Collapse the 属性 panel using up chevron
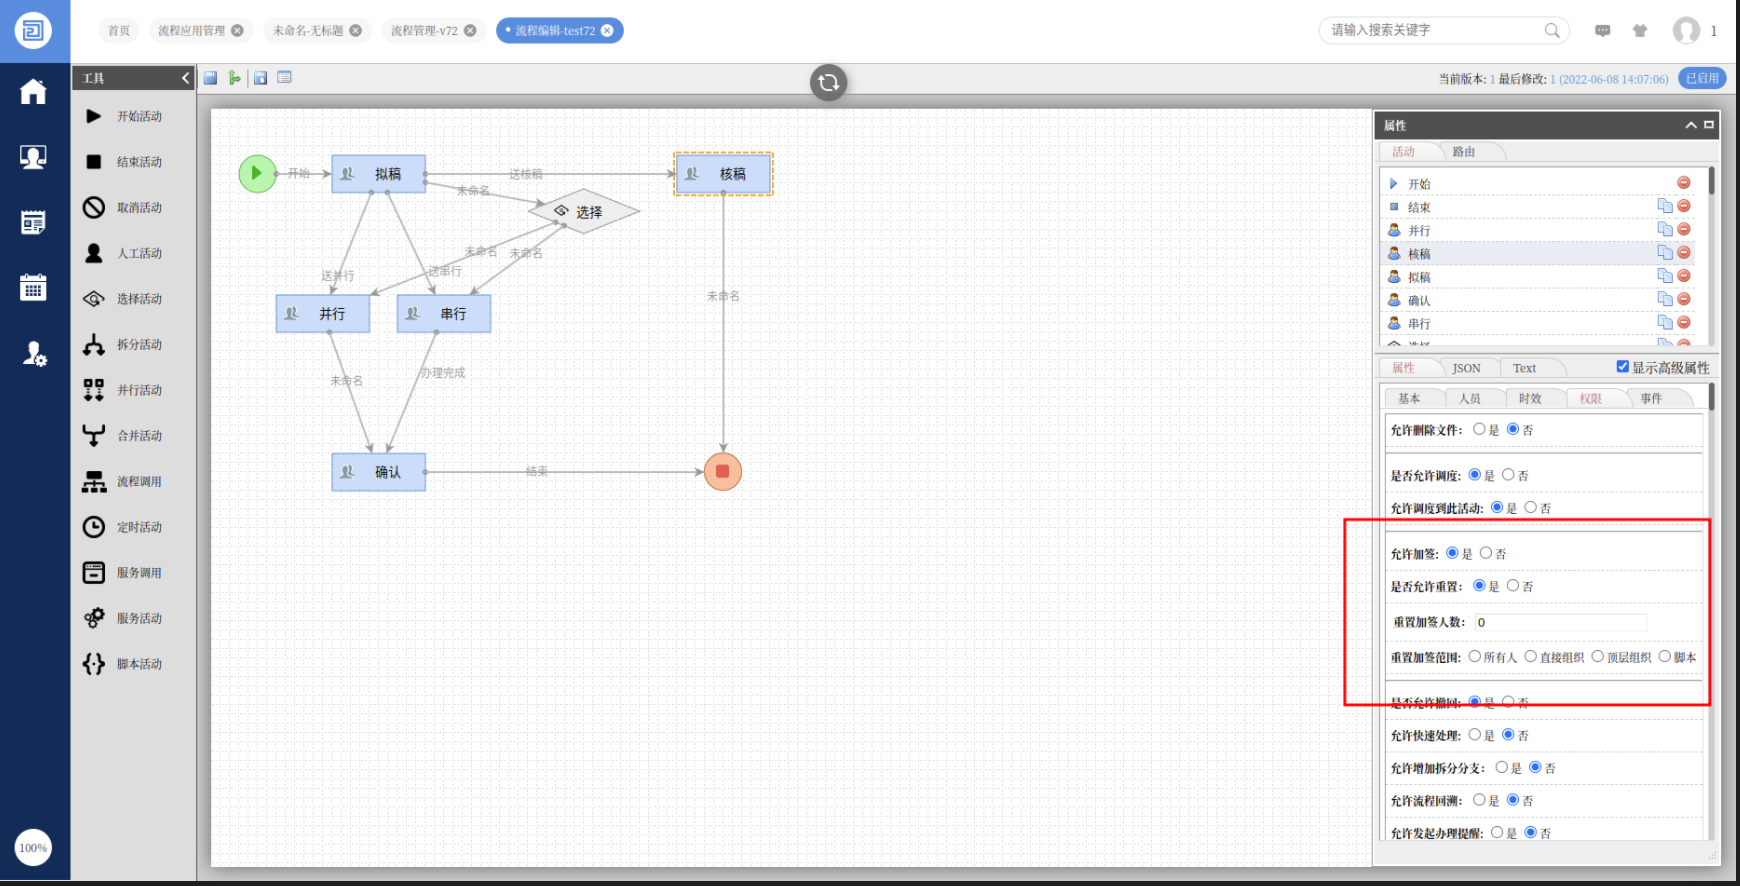The height and width of the screenshot is (886, 1740). pos(1691,125)
